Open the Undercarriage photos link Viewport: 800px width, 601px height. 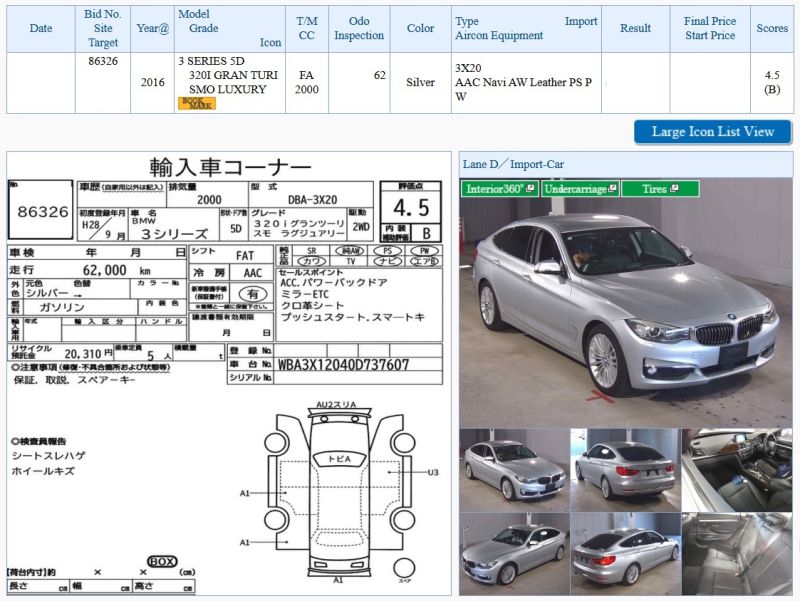(581, 189)
